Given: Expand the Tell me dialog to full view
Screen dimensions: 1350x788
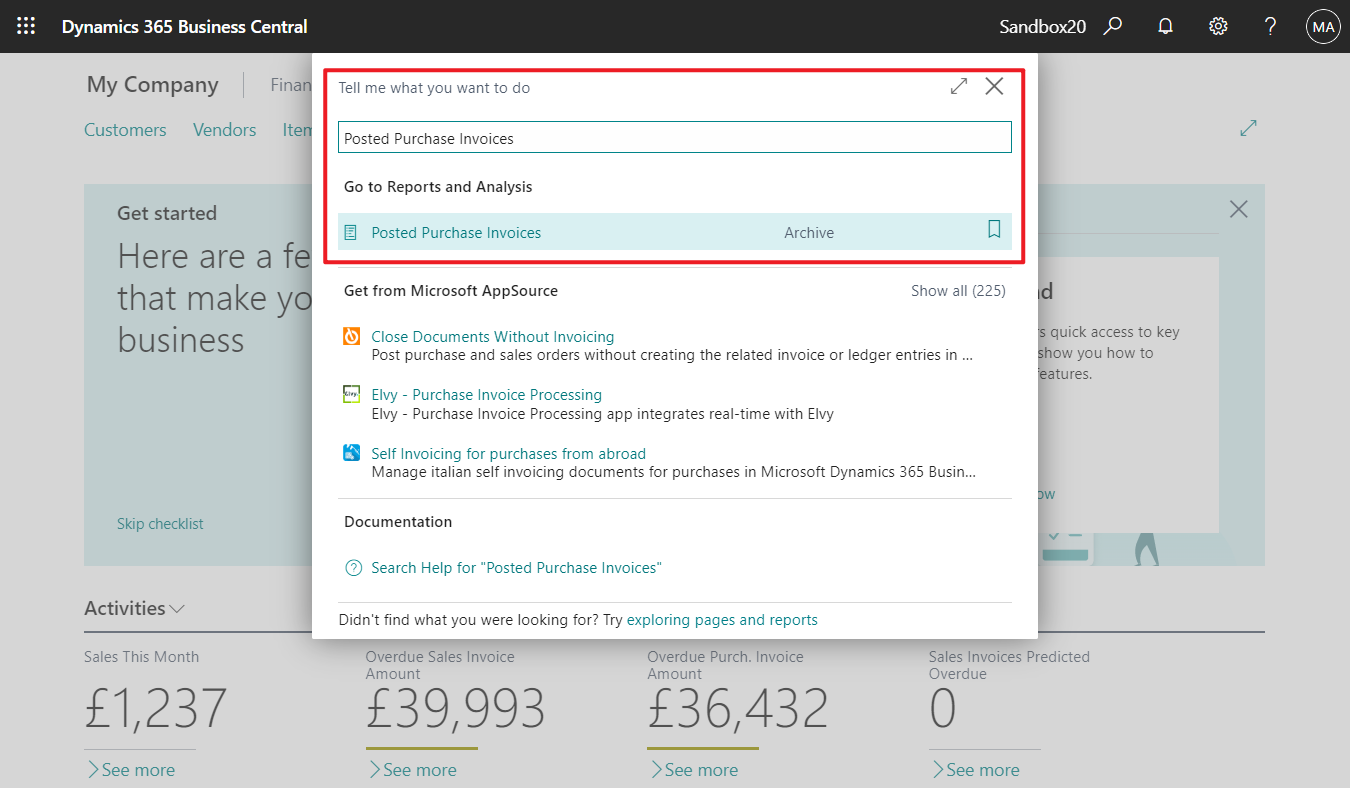Looking at the screenshot, I should (958, 86).
